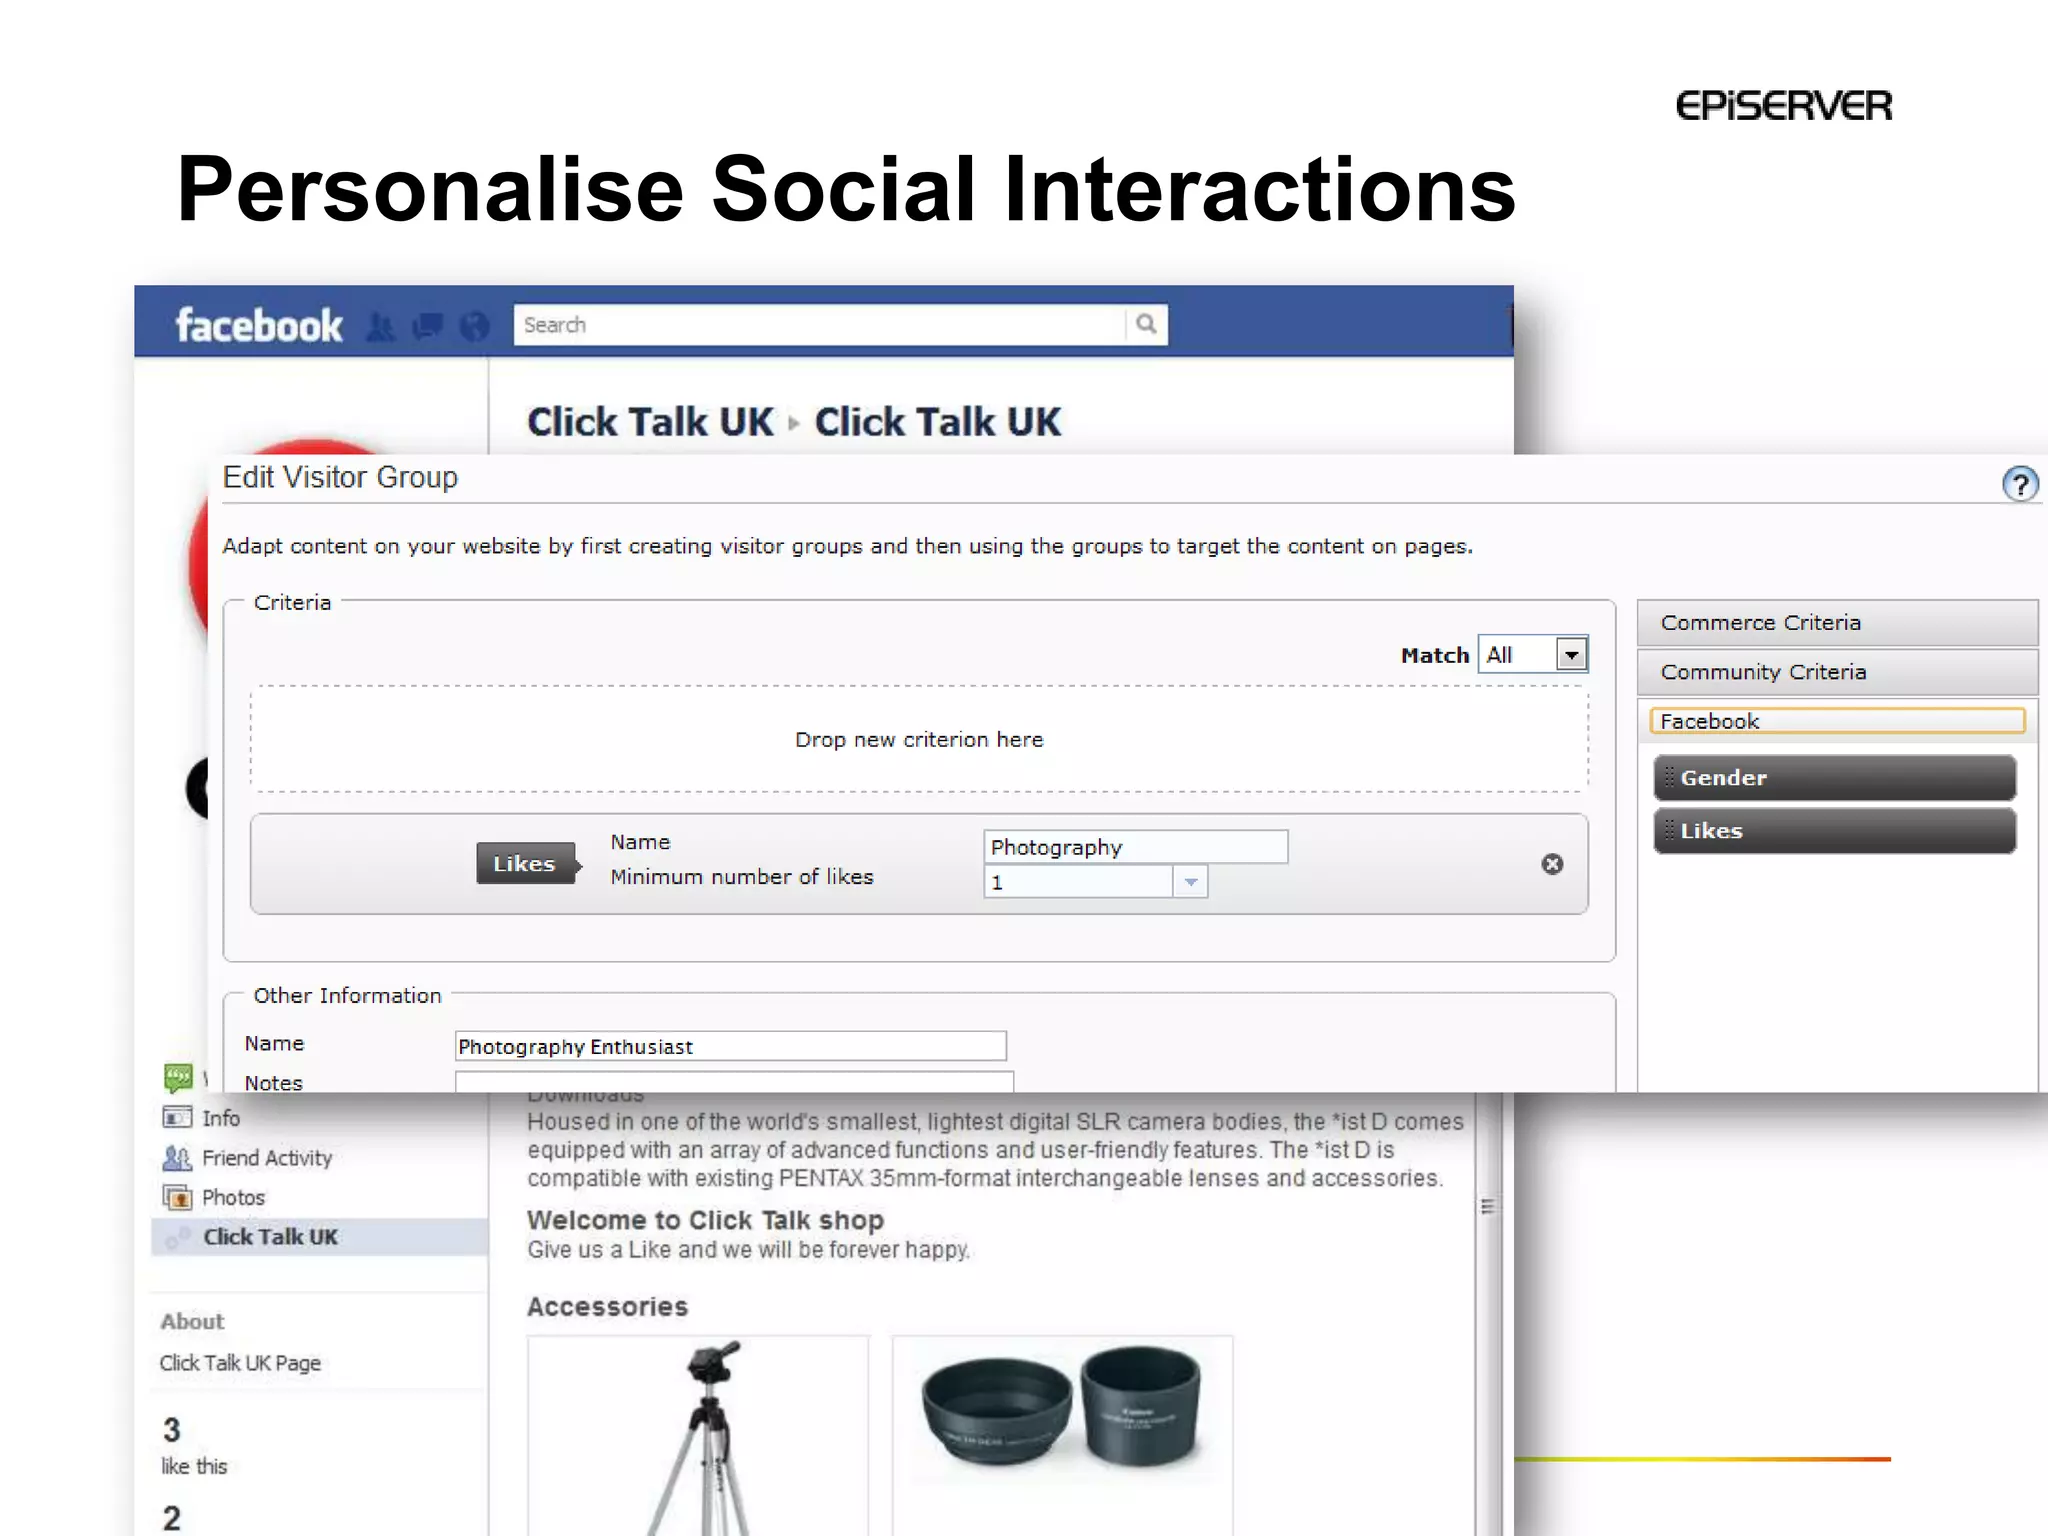Viewport: 2048px width, 1536px height.
Task: Select Click Talk UK sidebar tab
Action: [x=320, y=1237]
